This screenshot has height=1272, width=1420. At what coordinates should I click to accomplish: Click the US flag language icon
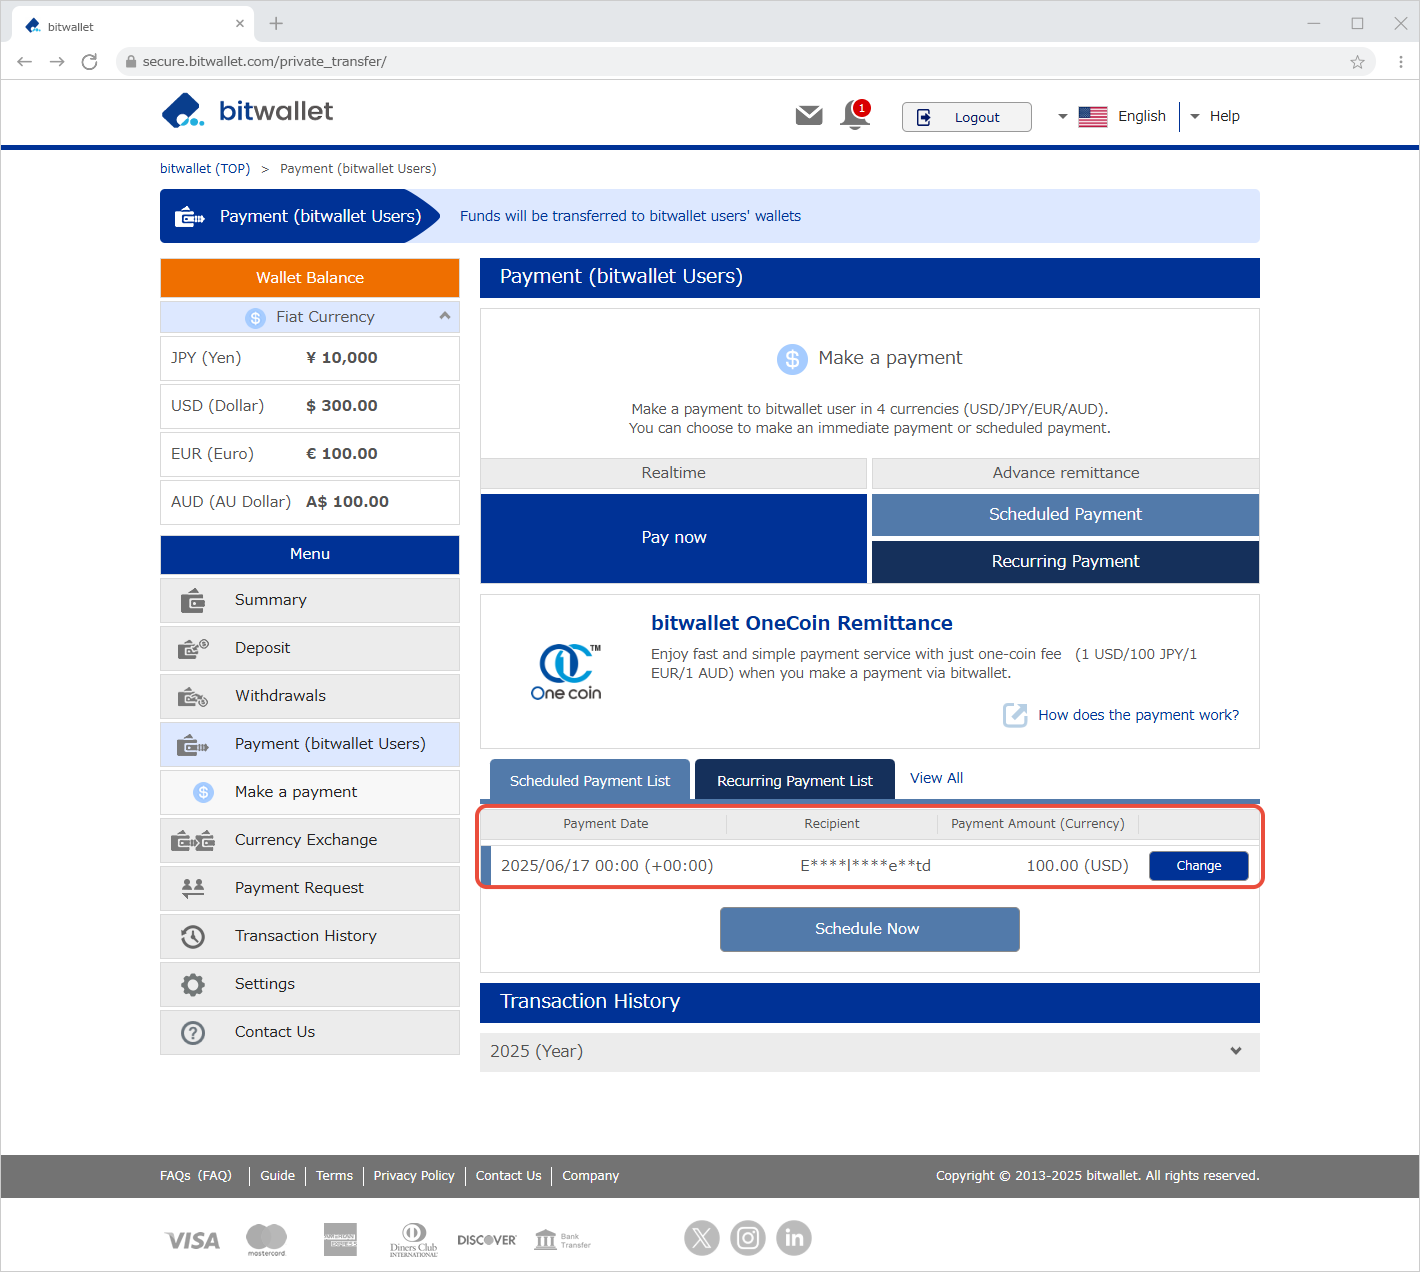1093,117
